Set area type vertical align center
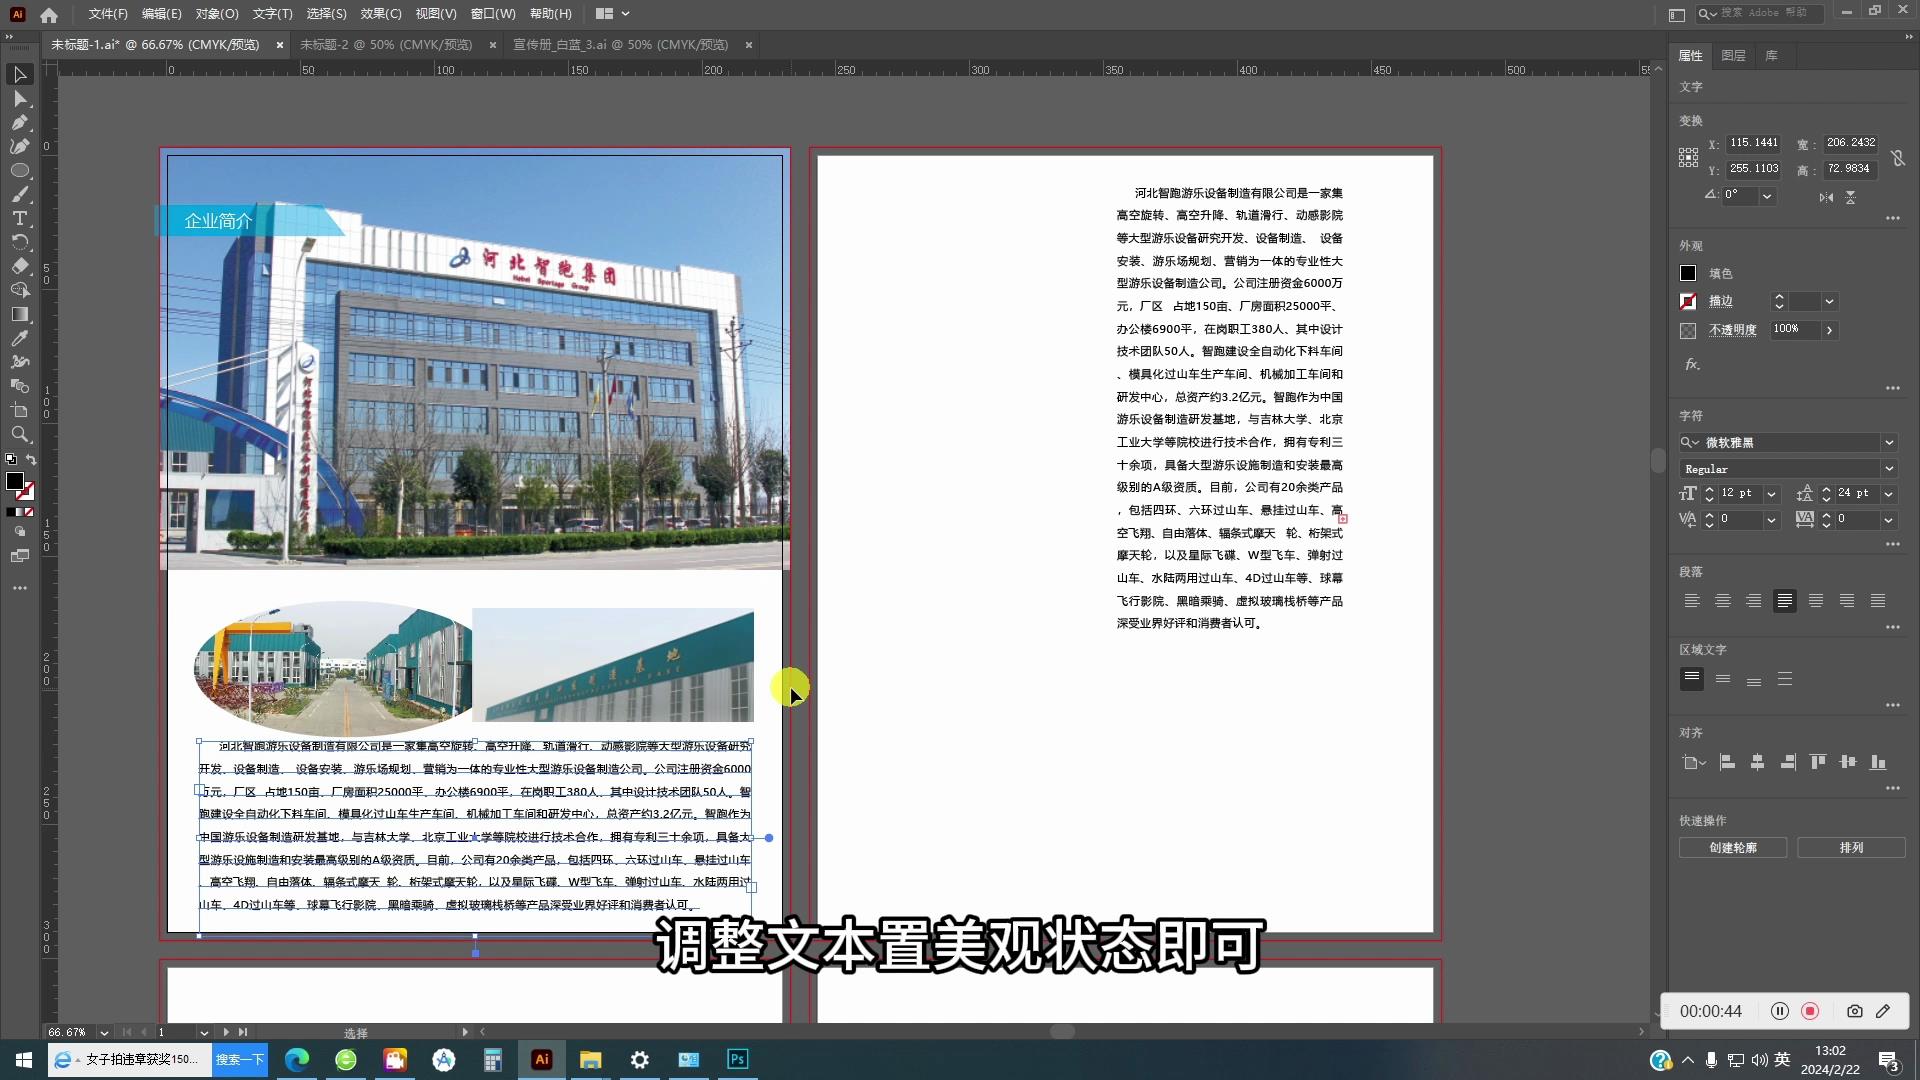Image resolution: width=1920 pixels, height=1080 pixels. pos(1723,679)
